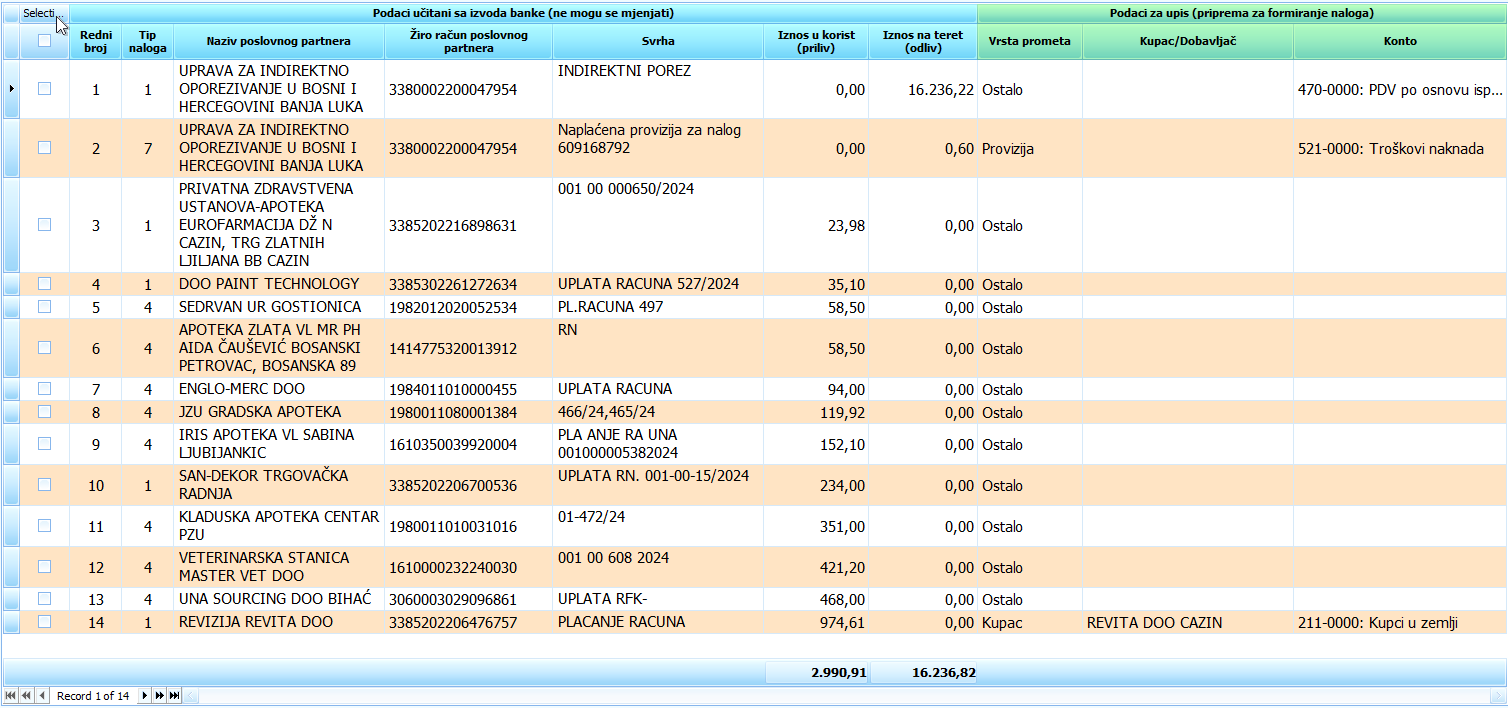The image size is (1508, 708).
Task: Select checkbox for ENGLO-MERC DOO row
Action: pos(44,389)
